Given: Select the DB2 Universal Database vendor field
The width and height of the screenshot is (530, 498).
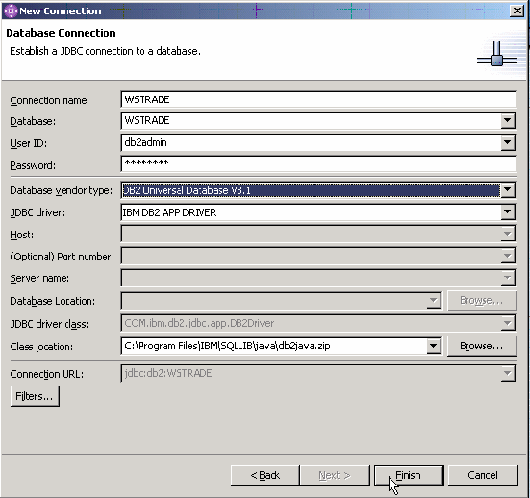Looking at the screenshot, I should tap(311, 190).
